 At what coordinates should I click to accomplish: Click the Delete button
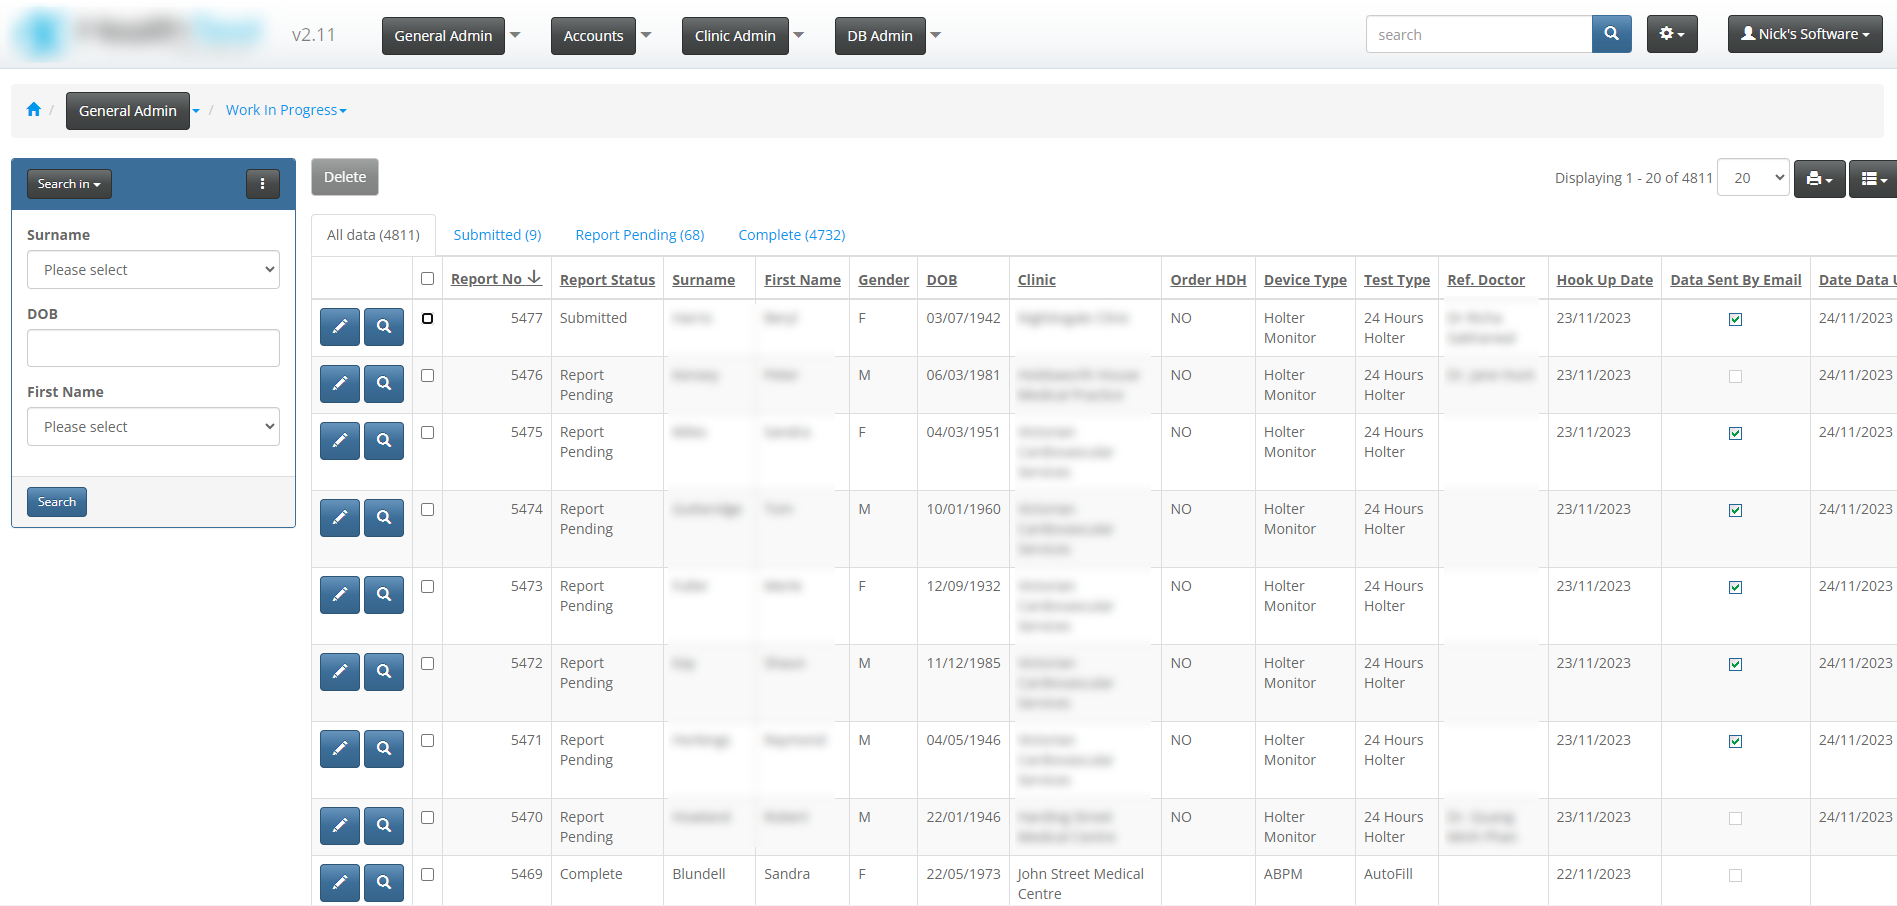[344, 176]
